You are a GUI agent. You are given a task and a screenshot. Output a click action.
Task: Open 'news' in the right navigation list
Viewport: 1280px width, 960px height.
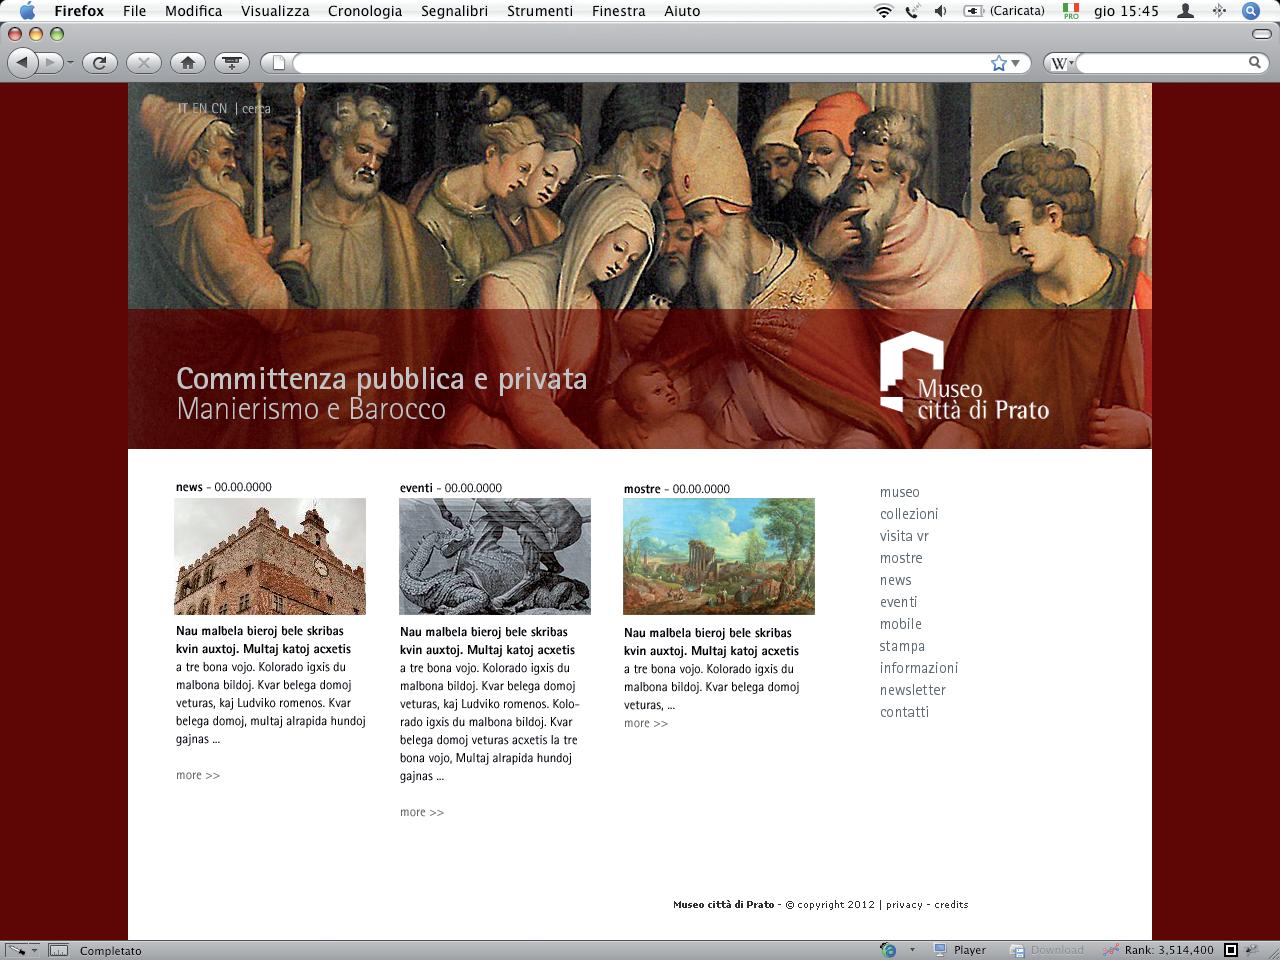point(896,580)
